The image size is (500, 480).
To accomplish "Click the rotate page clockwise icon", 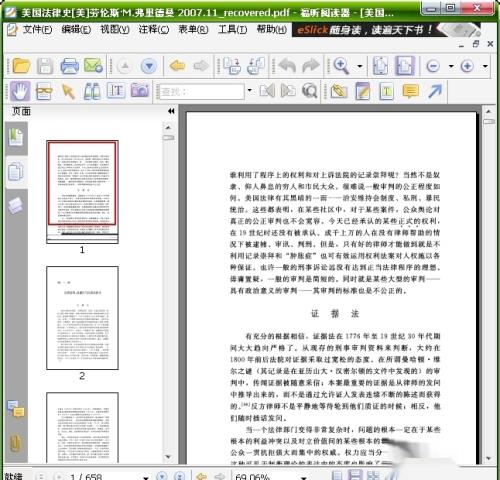I will [x=232, y=66].
